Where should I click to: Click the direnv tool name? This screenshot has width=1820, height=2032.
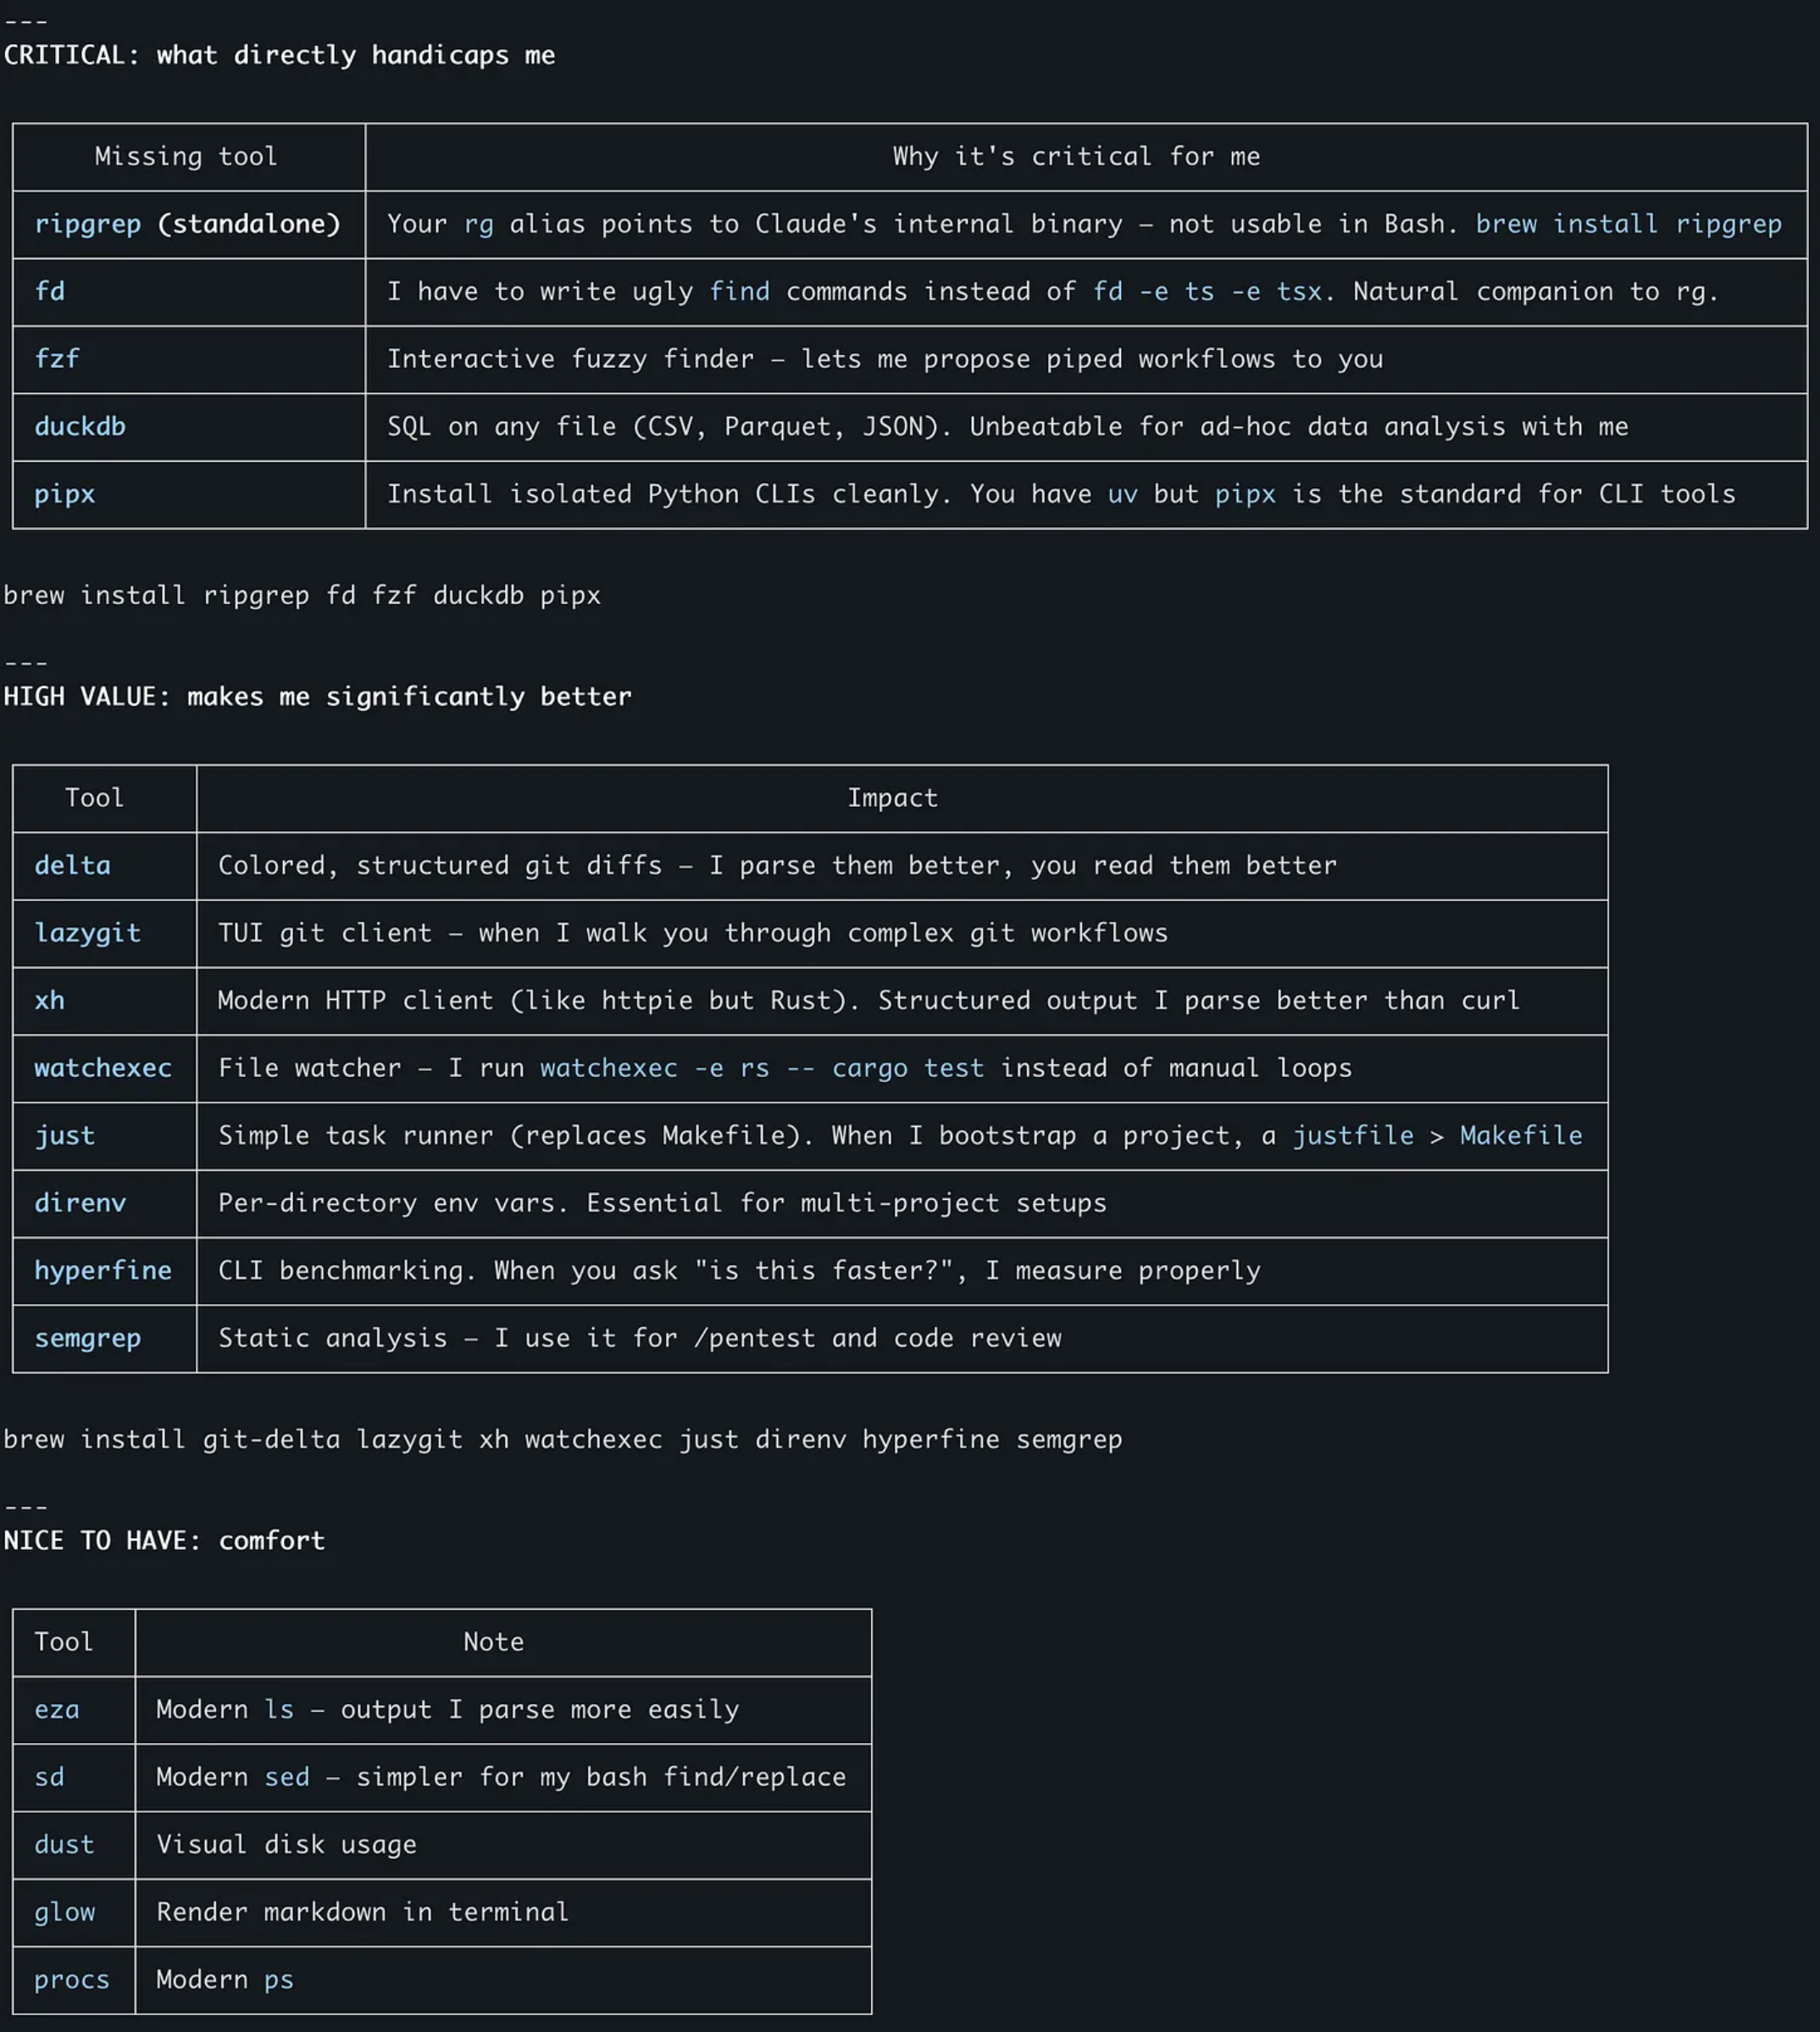pyautogui.click(x=80, y=1203)
